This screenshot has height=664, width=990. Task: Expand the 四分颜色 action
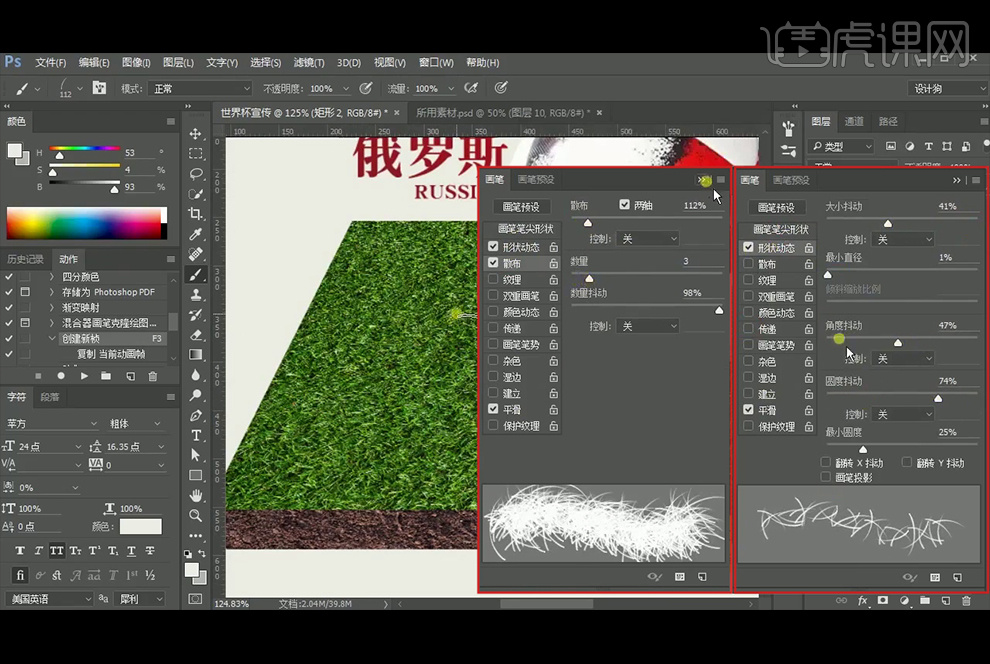pyautogui.click(x=52, y=277)
